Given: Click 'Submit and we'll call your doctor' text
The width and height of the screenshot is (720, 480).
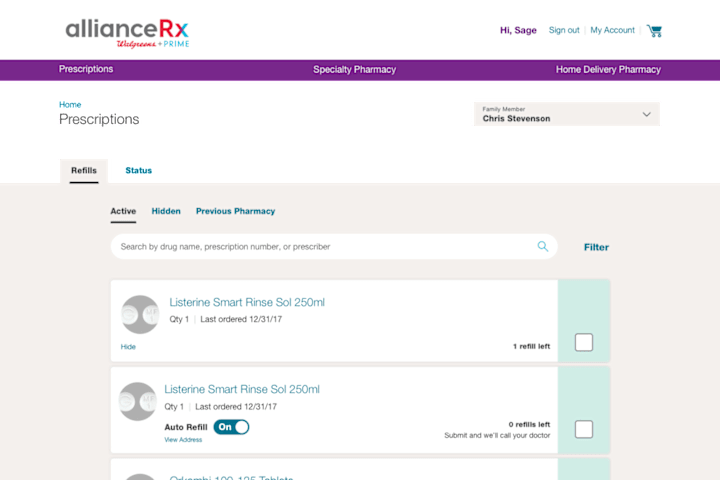Looking at the screenshot, I should point(497,435).
